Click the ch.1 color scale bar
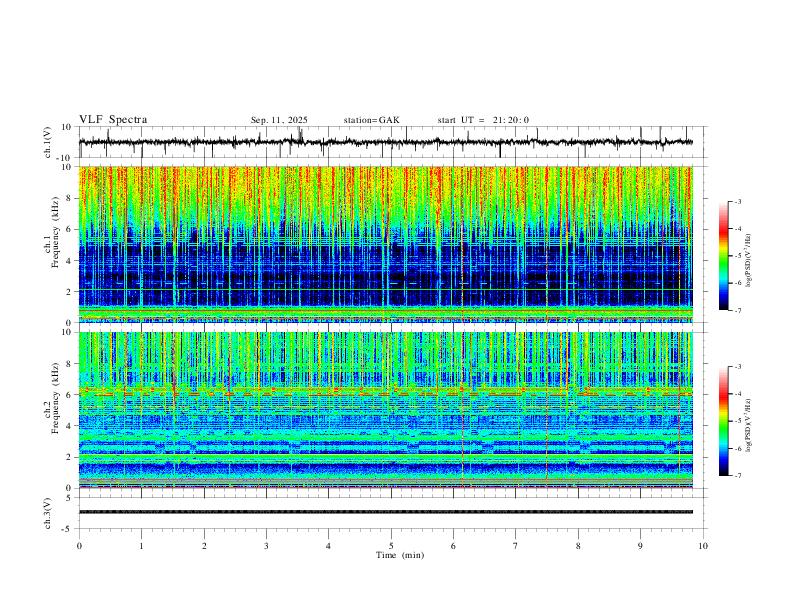This screenshot has width=792, height=612. tap(724, 256)
